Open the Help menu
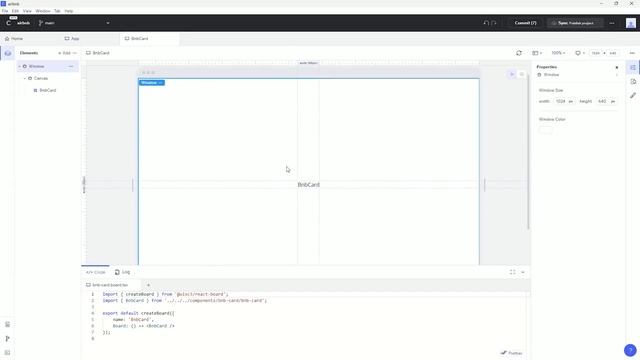The width and height of the screenshot is (640, 360). tap(69, 11)
